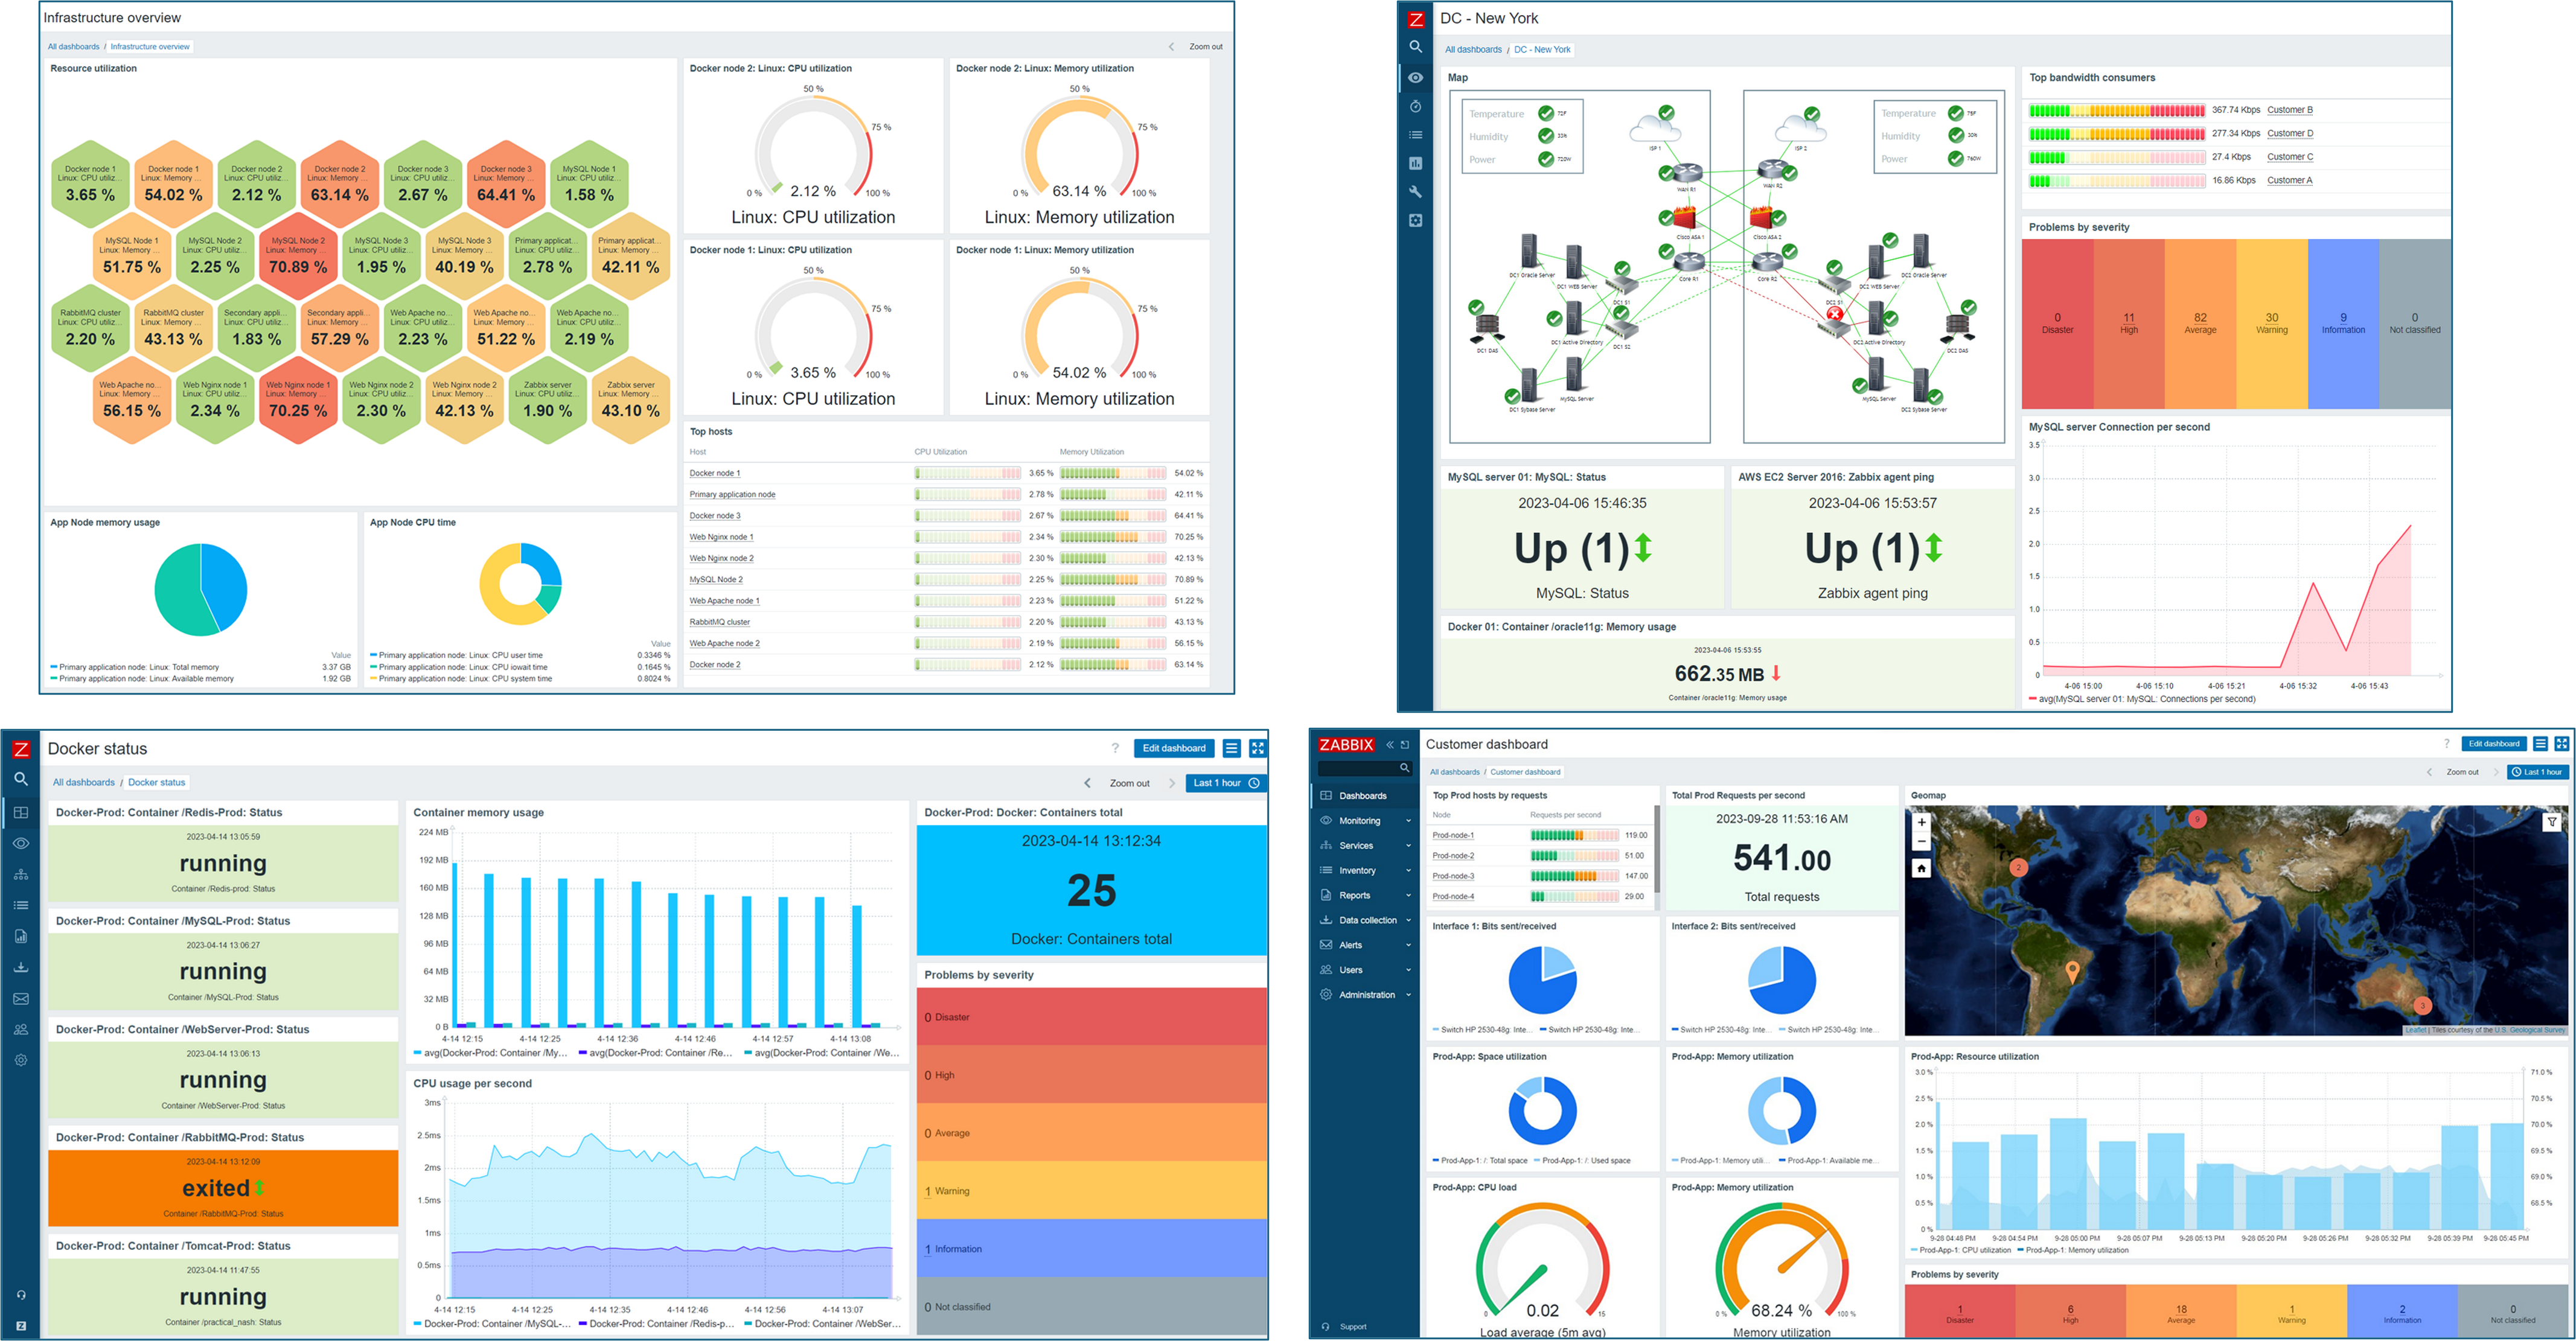Open the Prod-node-3 host link
This screenshot has width=2576, height=1341.
[1453, 876]
